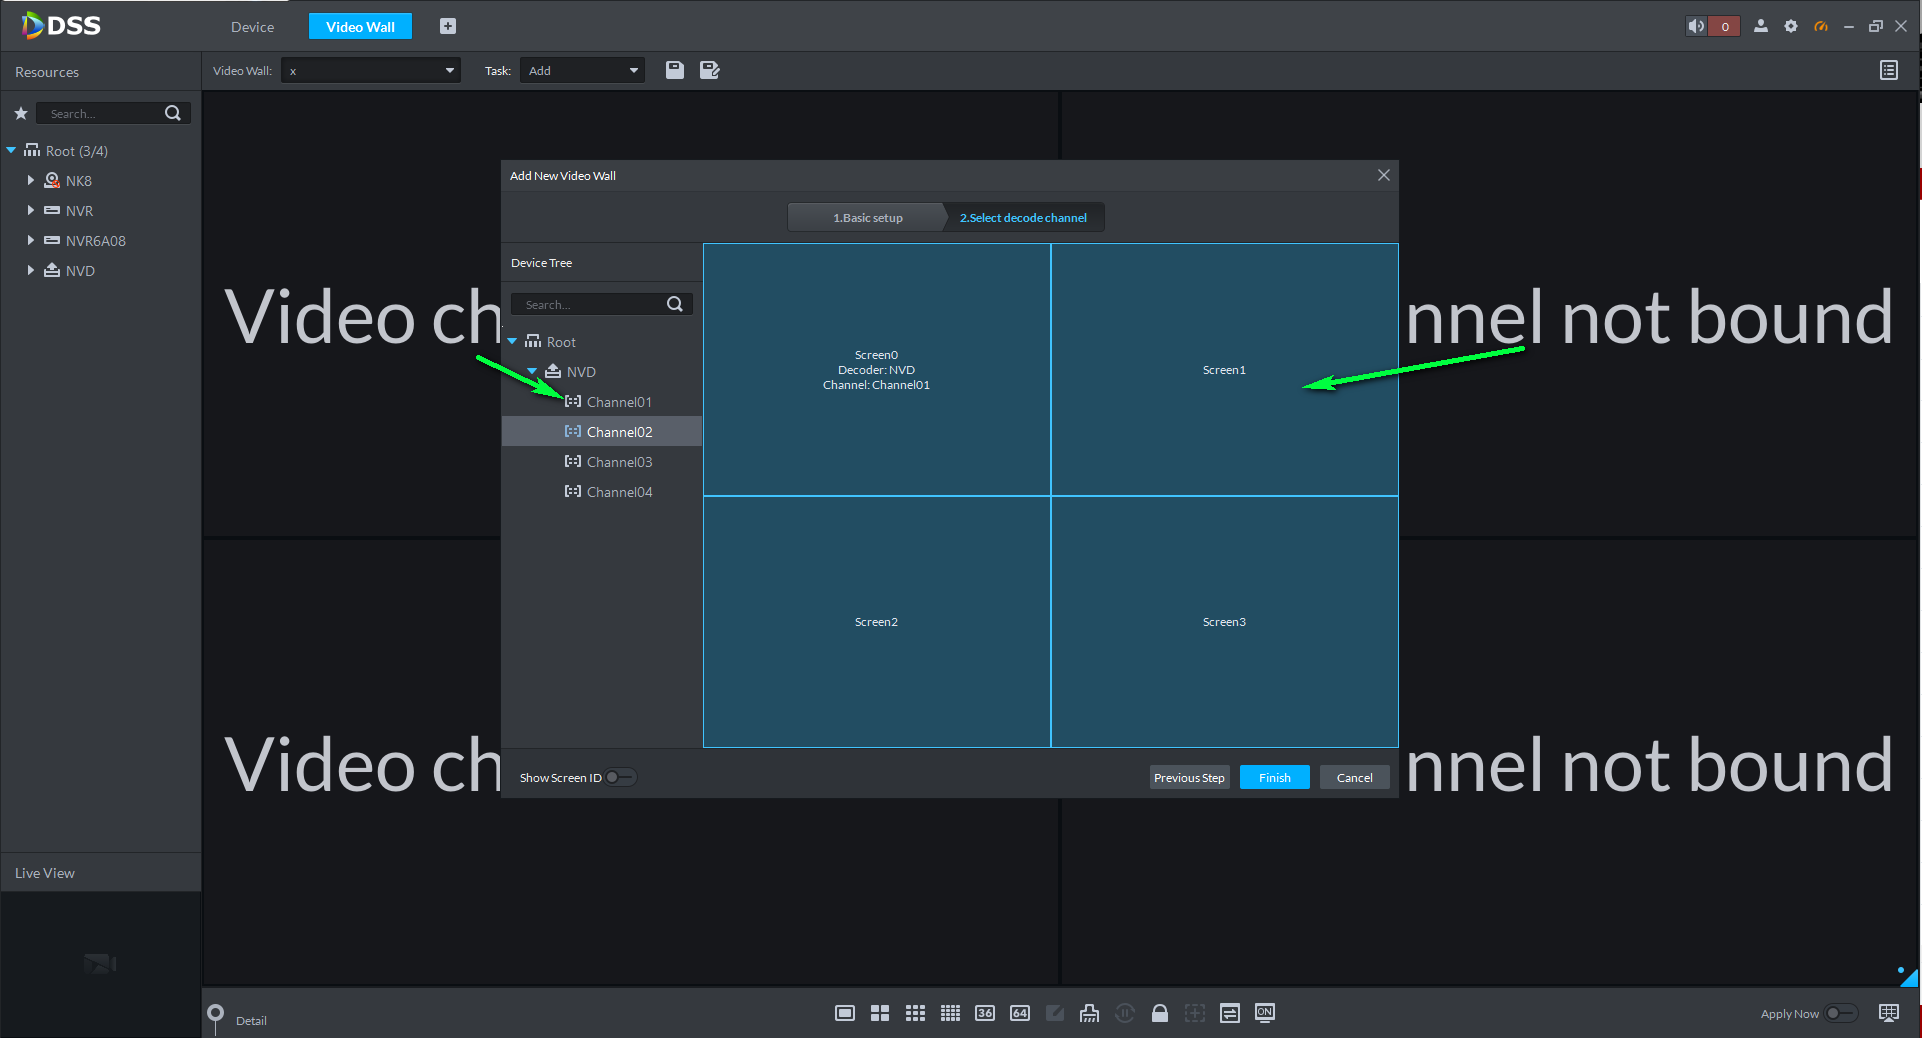Go to 1.Basic setup step
Viewport: 1922px width, 1038px height.
tap(867, 217)
